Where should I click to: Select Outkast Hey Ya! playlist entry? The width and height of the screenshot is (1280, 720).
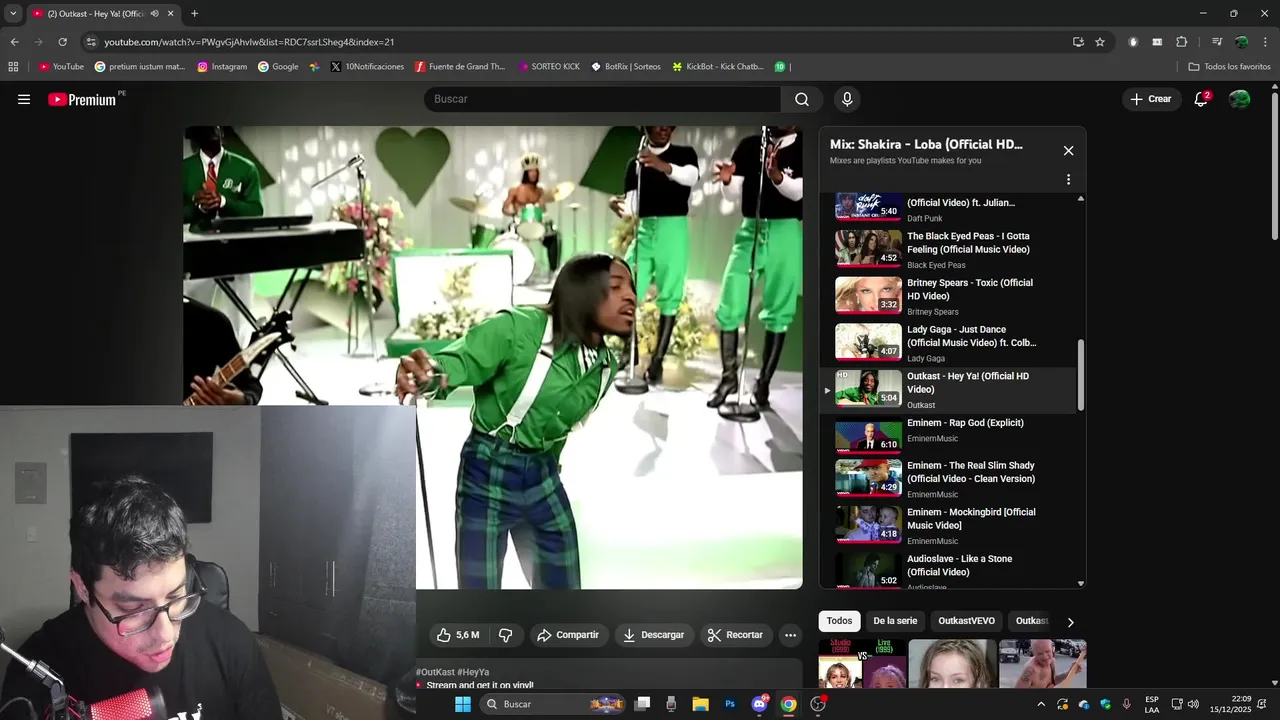pos(948,390)
